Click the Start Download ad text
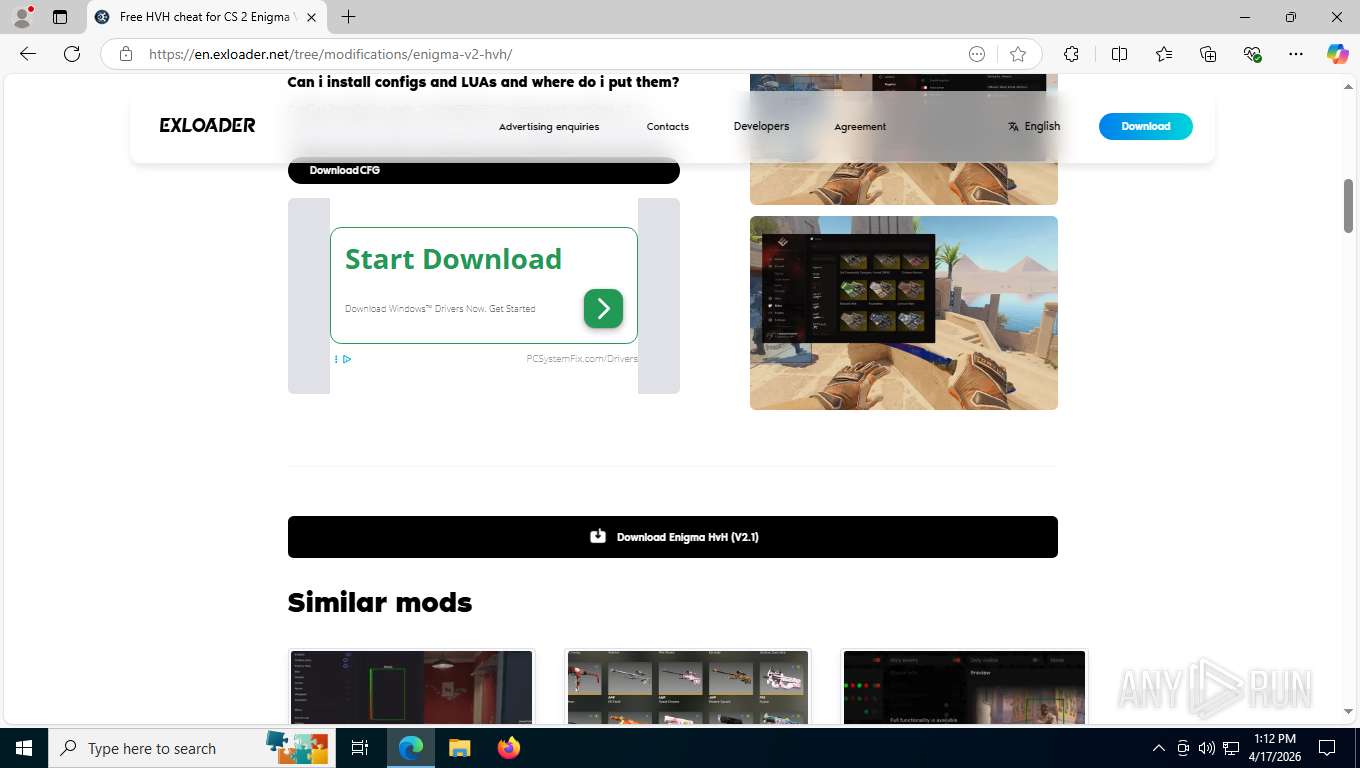 (453, 259)
